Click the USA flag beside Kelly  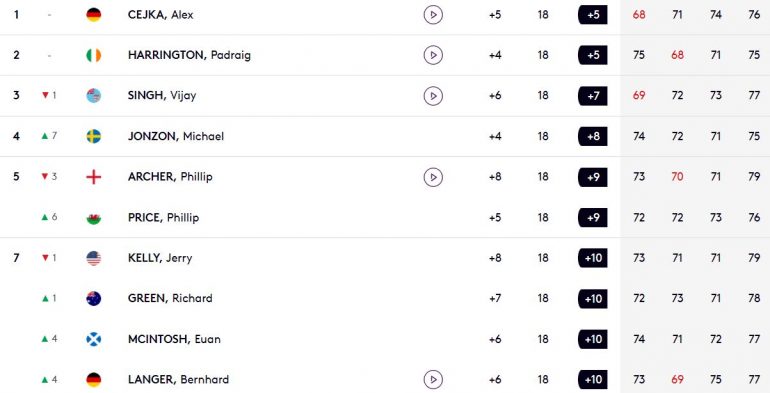pyautogui.click(x=94, y=258)
